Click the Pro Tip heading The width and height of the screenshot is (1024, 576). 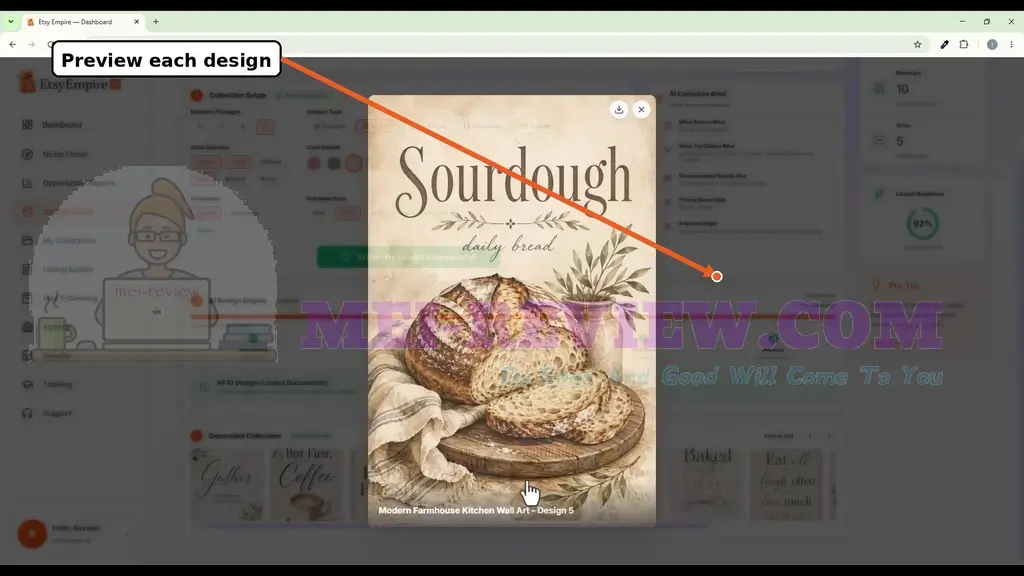point(903,285)
